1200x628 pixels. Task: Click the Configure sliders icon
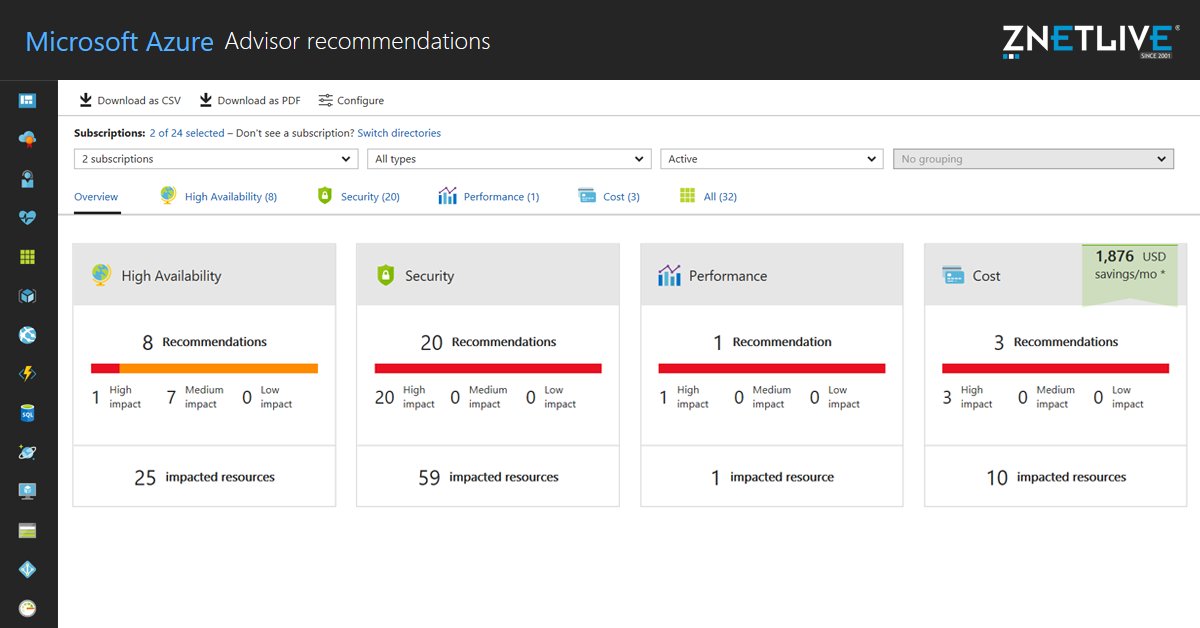[325, 100]
